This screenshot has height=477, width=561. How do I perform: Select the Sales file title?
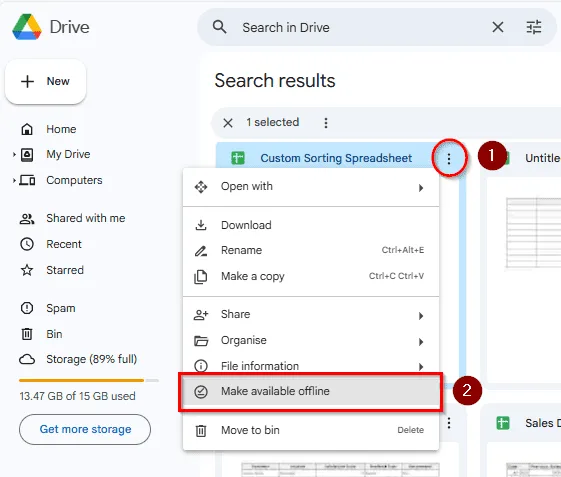coord(543,423)
